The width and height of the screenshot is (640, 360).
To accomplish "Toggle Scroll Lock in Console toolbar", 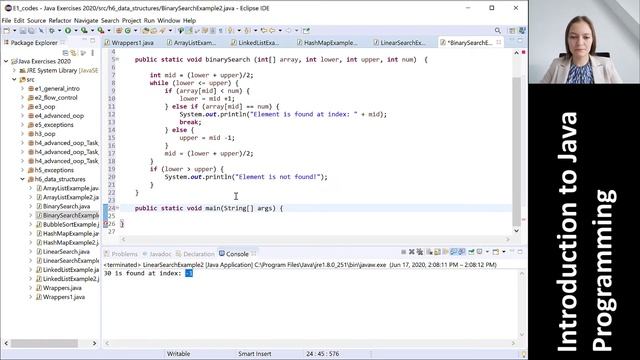I will (x=438, y=252).
